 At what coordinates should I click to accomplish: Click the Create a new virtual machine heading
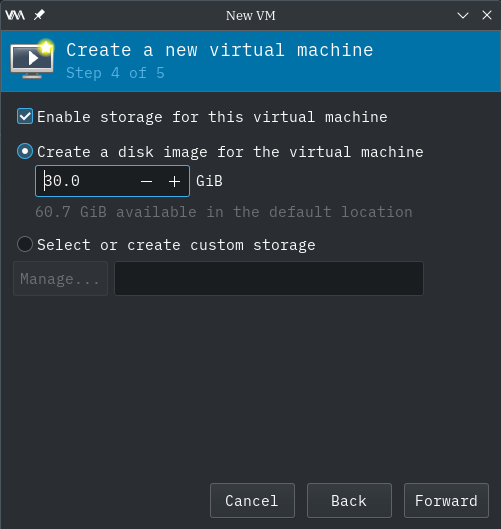pos(220,50)
